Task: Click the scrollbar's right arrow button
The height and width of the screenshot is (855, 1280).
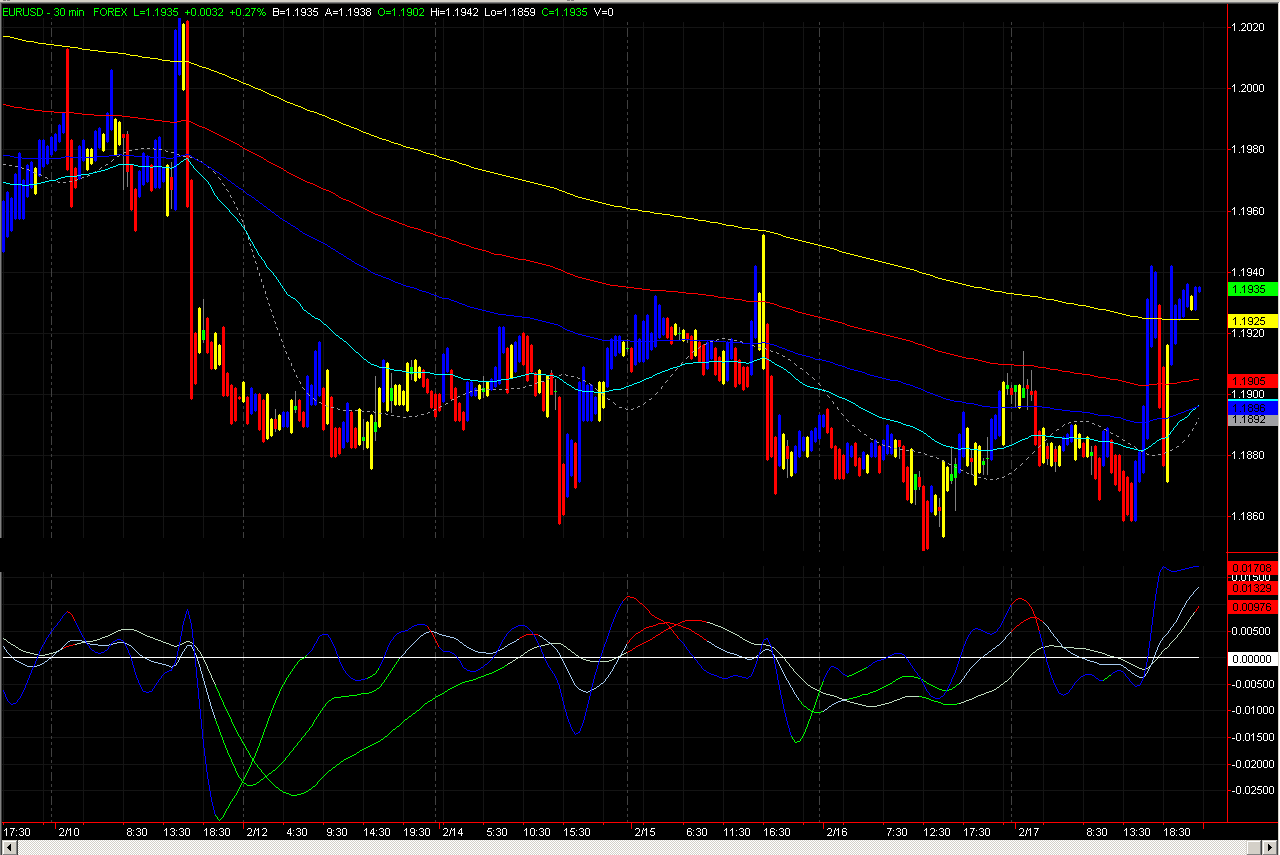Action: [x=1272, y=847]
